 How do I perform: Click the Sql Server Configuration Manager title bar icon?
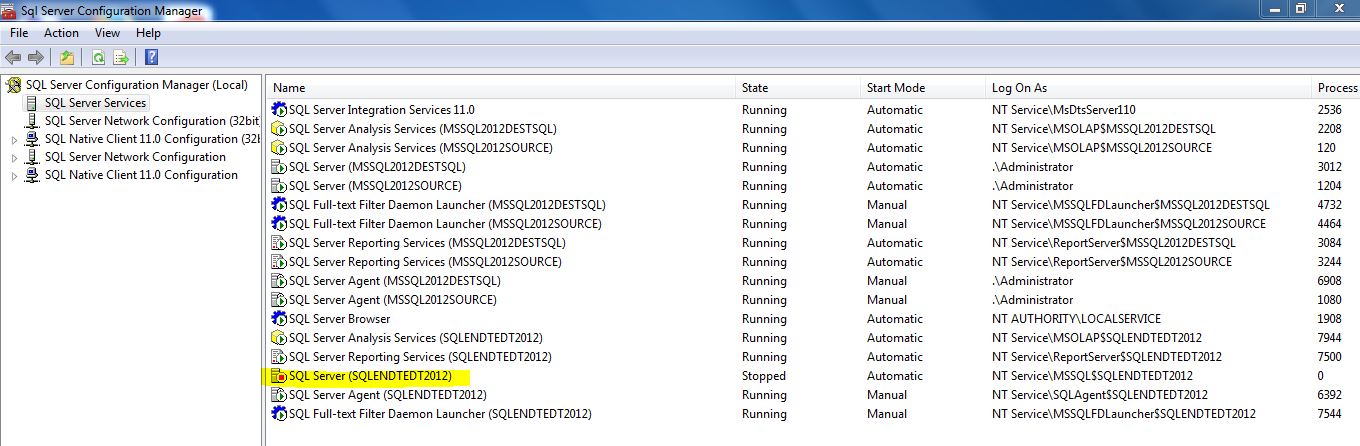[x=9, y=11]
